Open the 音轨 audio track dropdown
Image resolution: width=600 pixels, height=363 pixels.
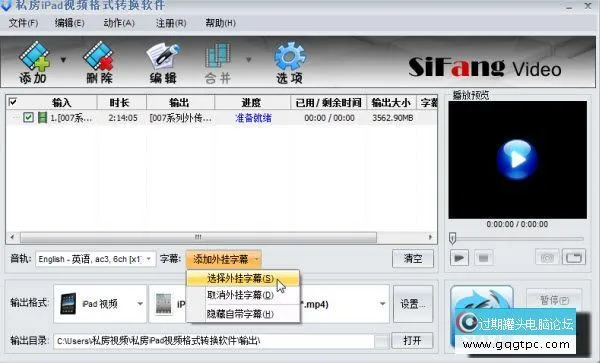(96, 259)
